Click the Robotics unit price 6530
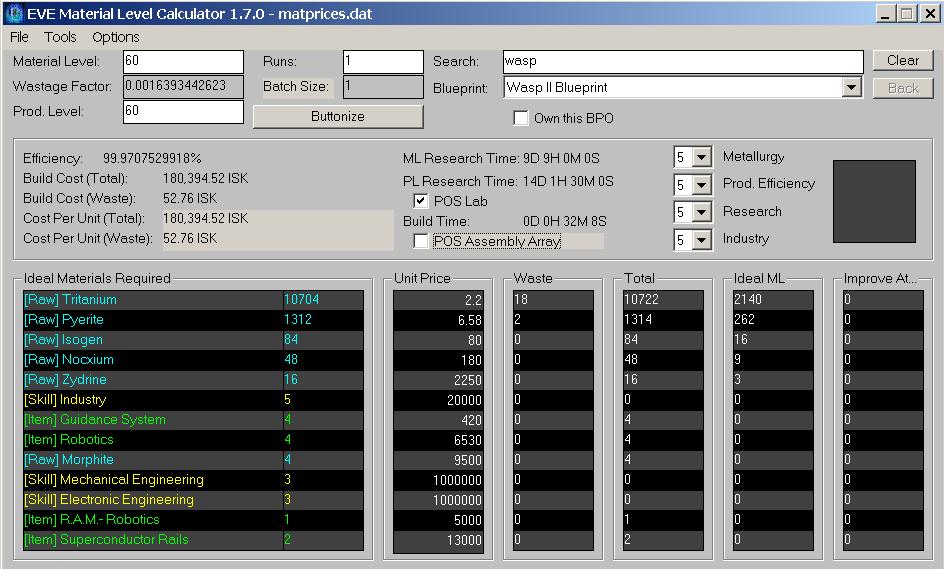The width and height of the screenshot is (944, 570). 468,440
